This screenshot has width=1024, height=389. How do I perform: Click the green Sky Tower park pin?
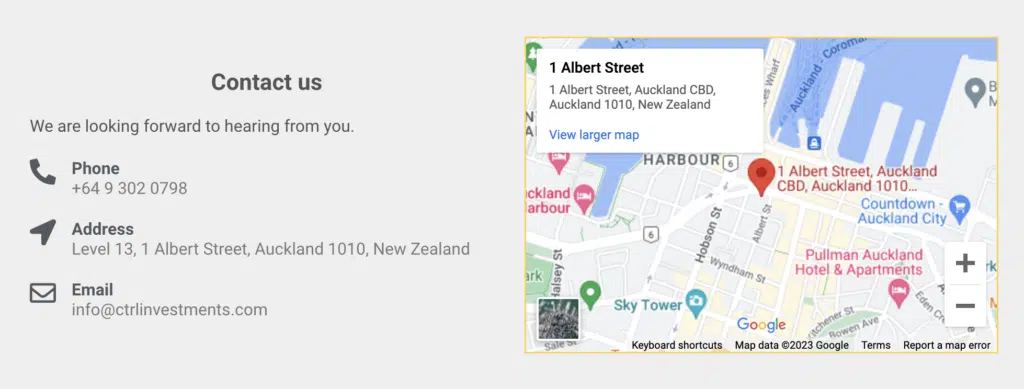(x=590, y=294)
